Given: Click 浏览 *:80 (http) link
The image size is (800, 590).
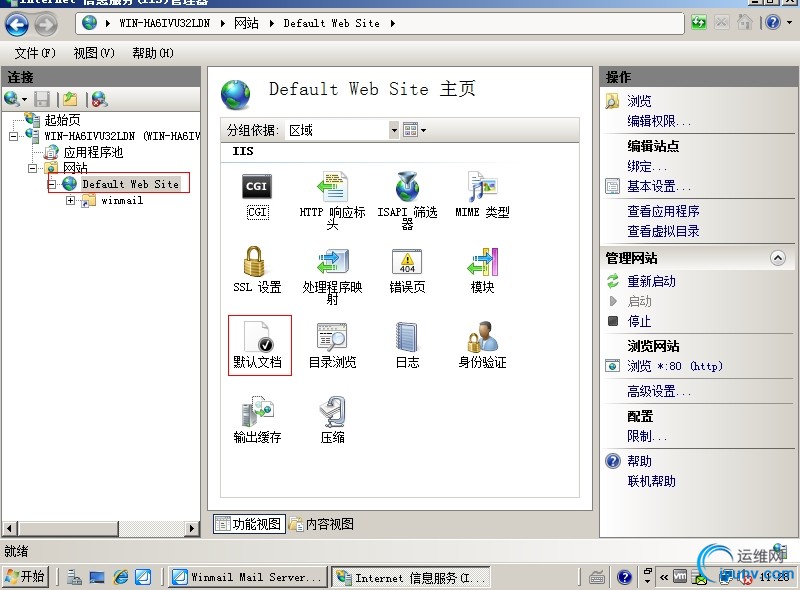Looking at the screenshot, I should 674,366.
